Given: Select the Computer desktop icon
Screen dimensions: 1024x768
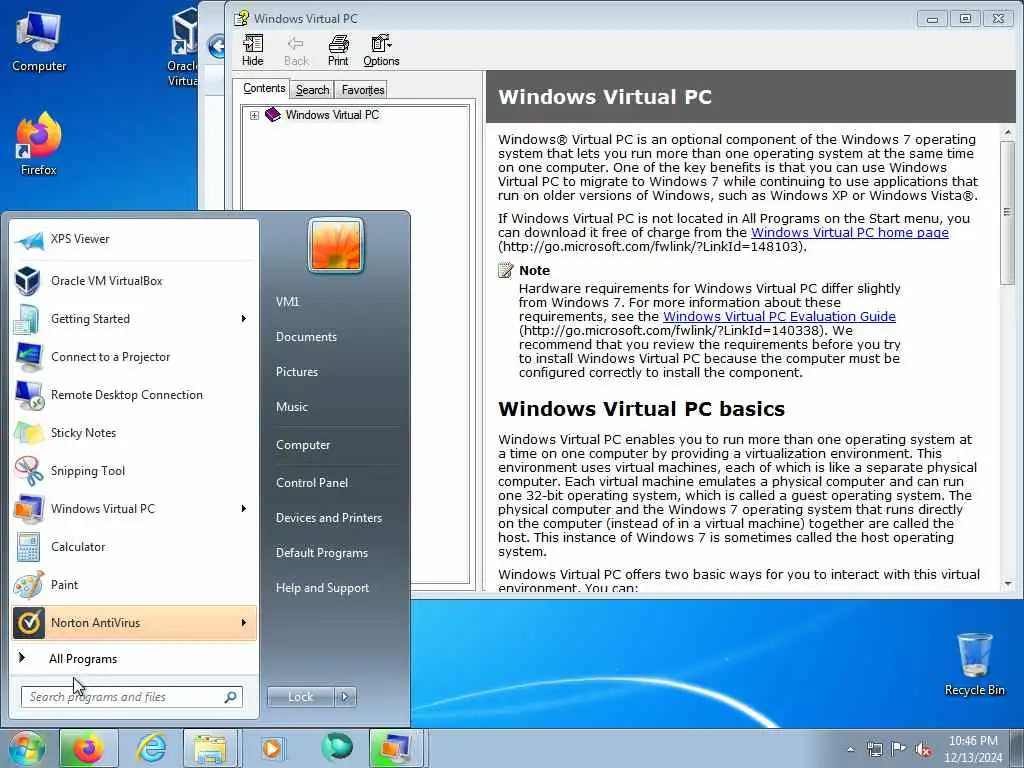Looking at the screenshot, I should (x=39, y=41).
